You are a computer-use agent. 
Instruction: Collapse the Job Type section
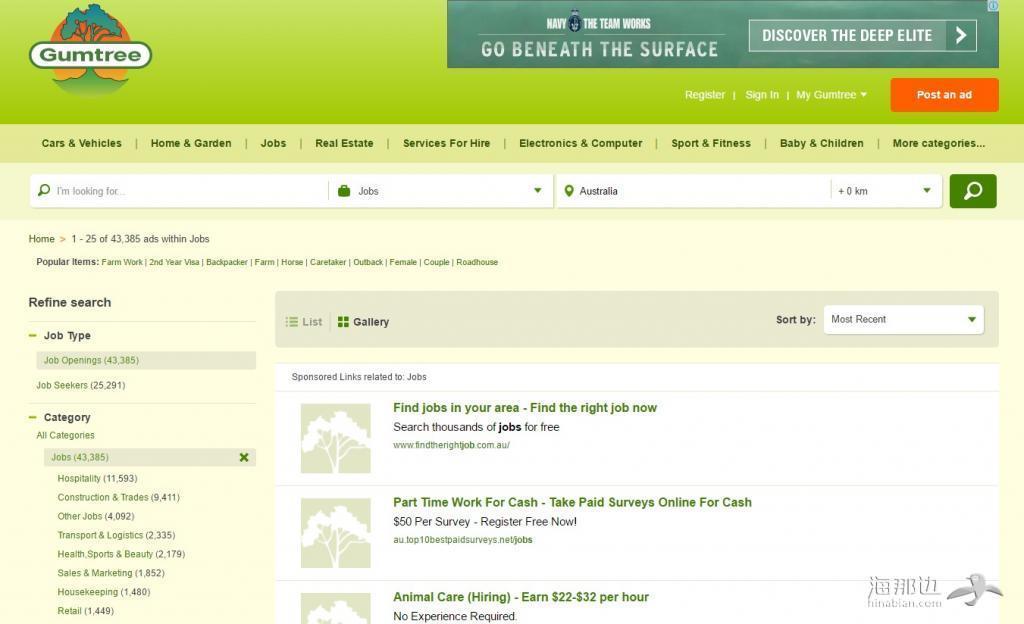(33, 335)
